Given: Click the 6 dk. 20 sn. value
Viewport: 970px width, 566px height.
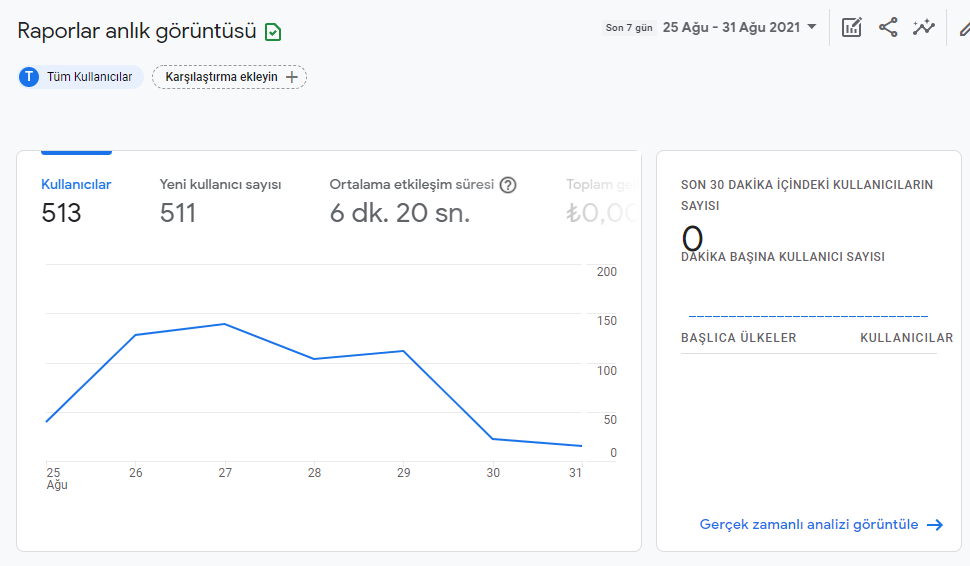Looking at the screenshot, I should tap(400, 213).
